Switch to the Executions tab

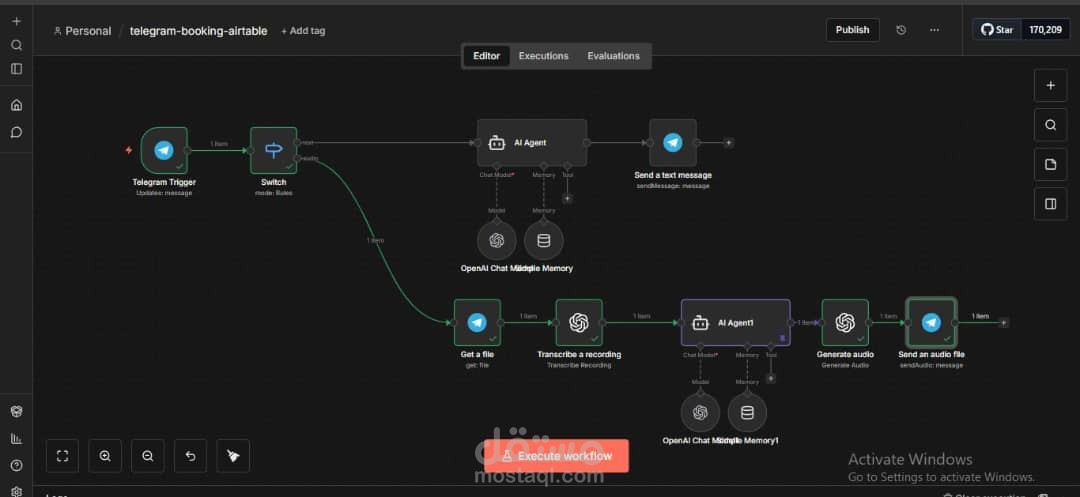coord(543,56)
